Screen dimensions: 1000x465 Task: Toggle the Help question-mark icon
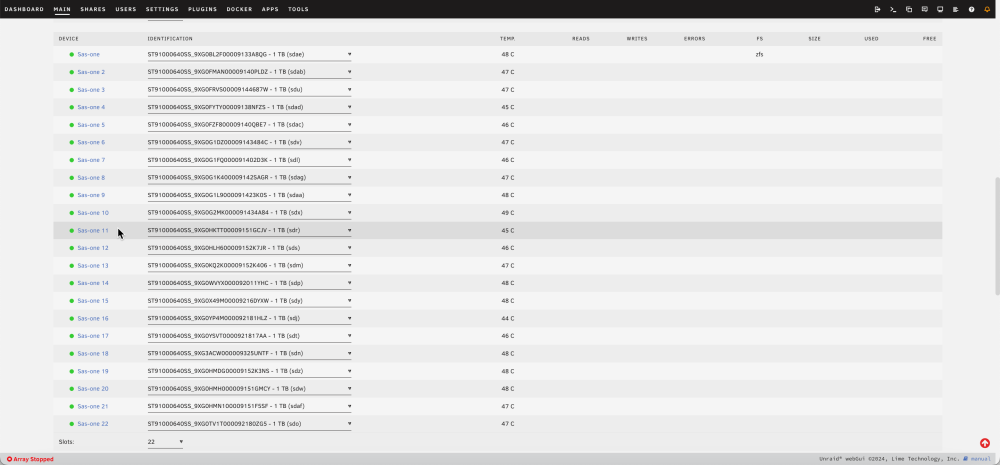click(971, 10)
